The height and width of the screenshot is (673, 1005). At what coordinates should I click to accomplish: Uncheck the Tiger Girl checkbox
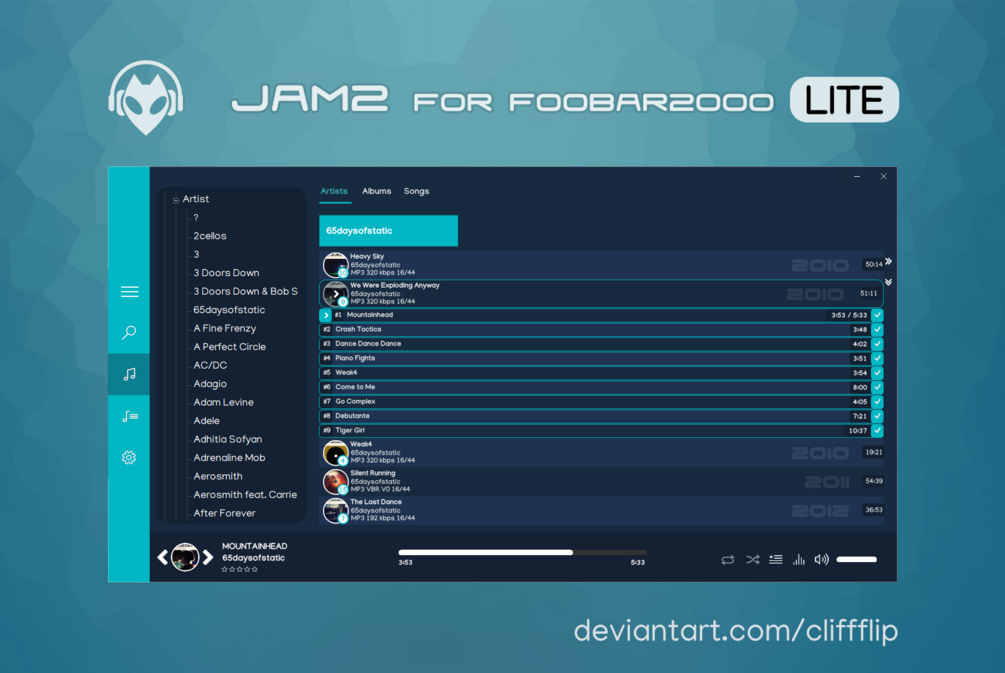point(877,431)
